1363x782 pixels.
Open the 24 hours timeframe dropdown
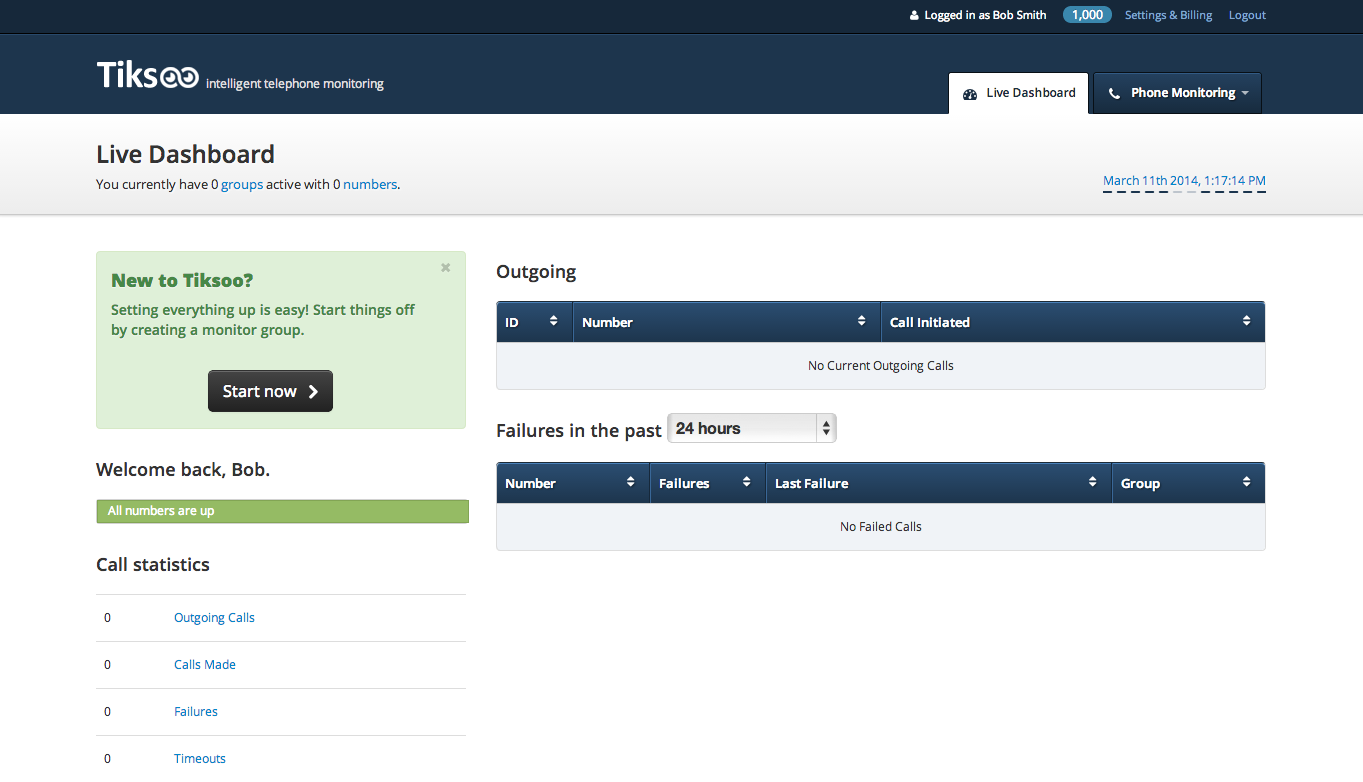coord(752,428)
